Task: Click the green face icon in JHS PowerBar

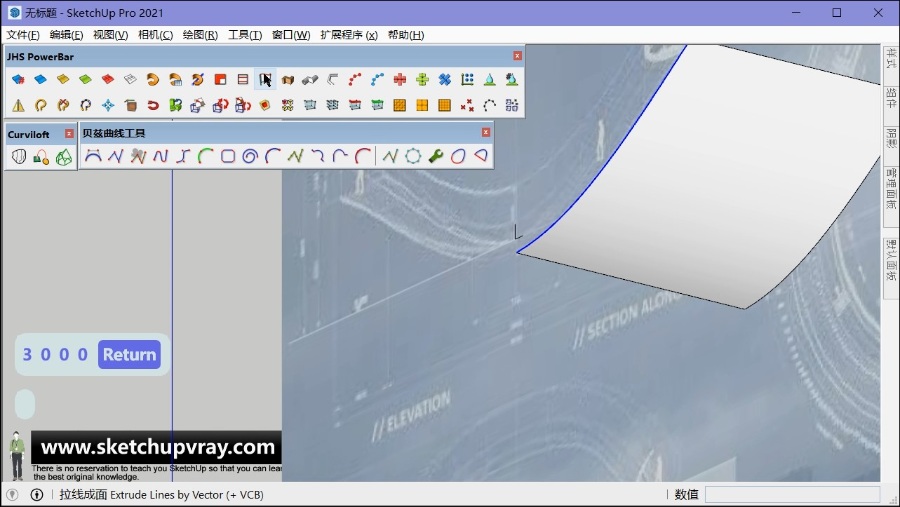Action: [x=85, y=79]
